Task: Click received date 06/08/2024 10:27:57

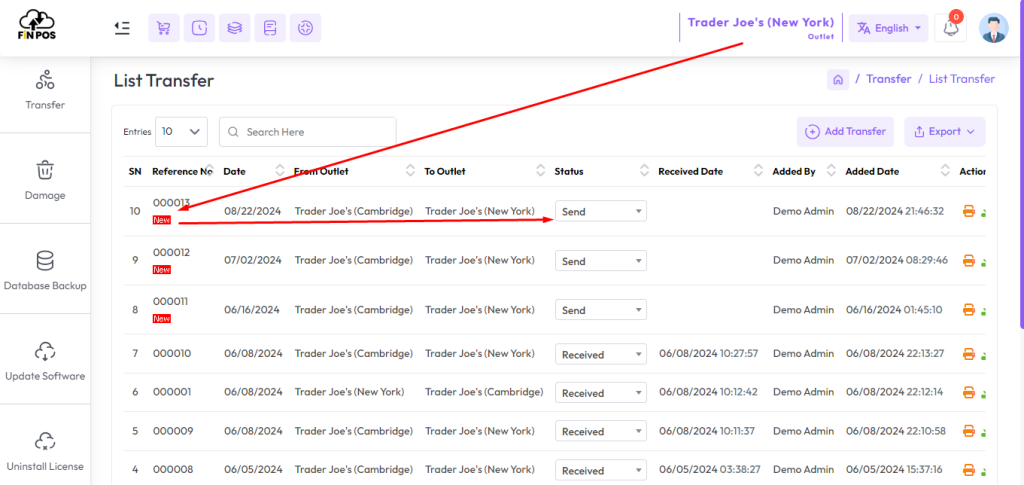Action: 708,354
